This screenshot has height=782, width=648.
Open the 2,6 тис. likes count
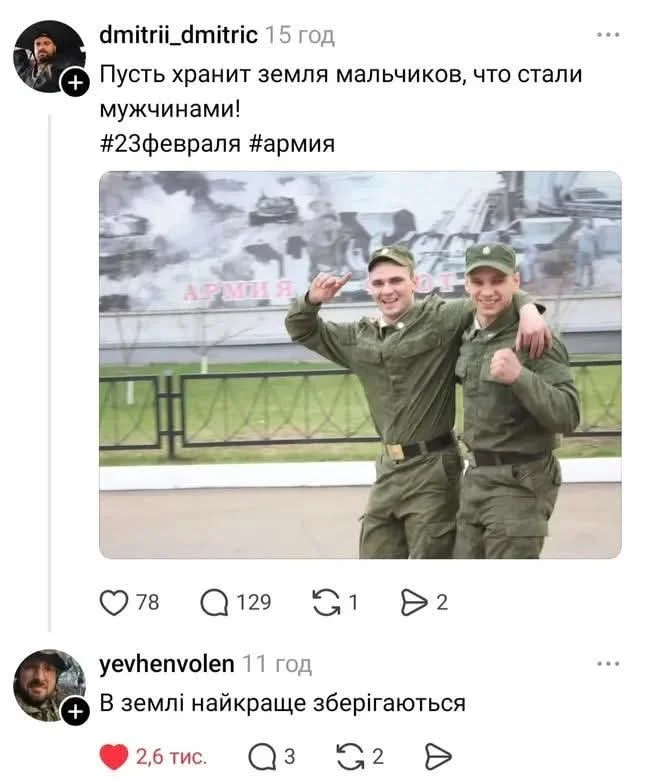[x=171, y=757]
